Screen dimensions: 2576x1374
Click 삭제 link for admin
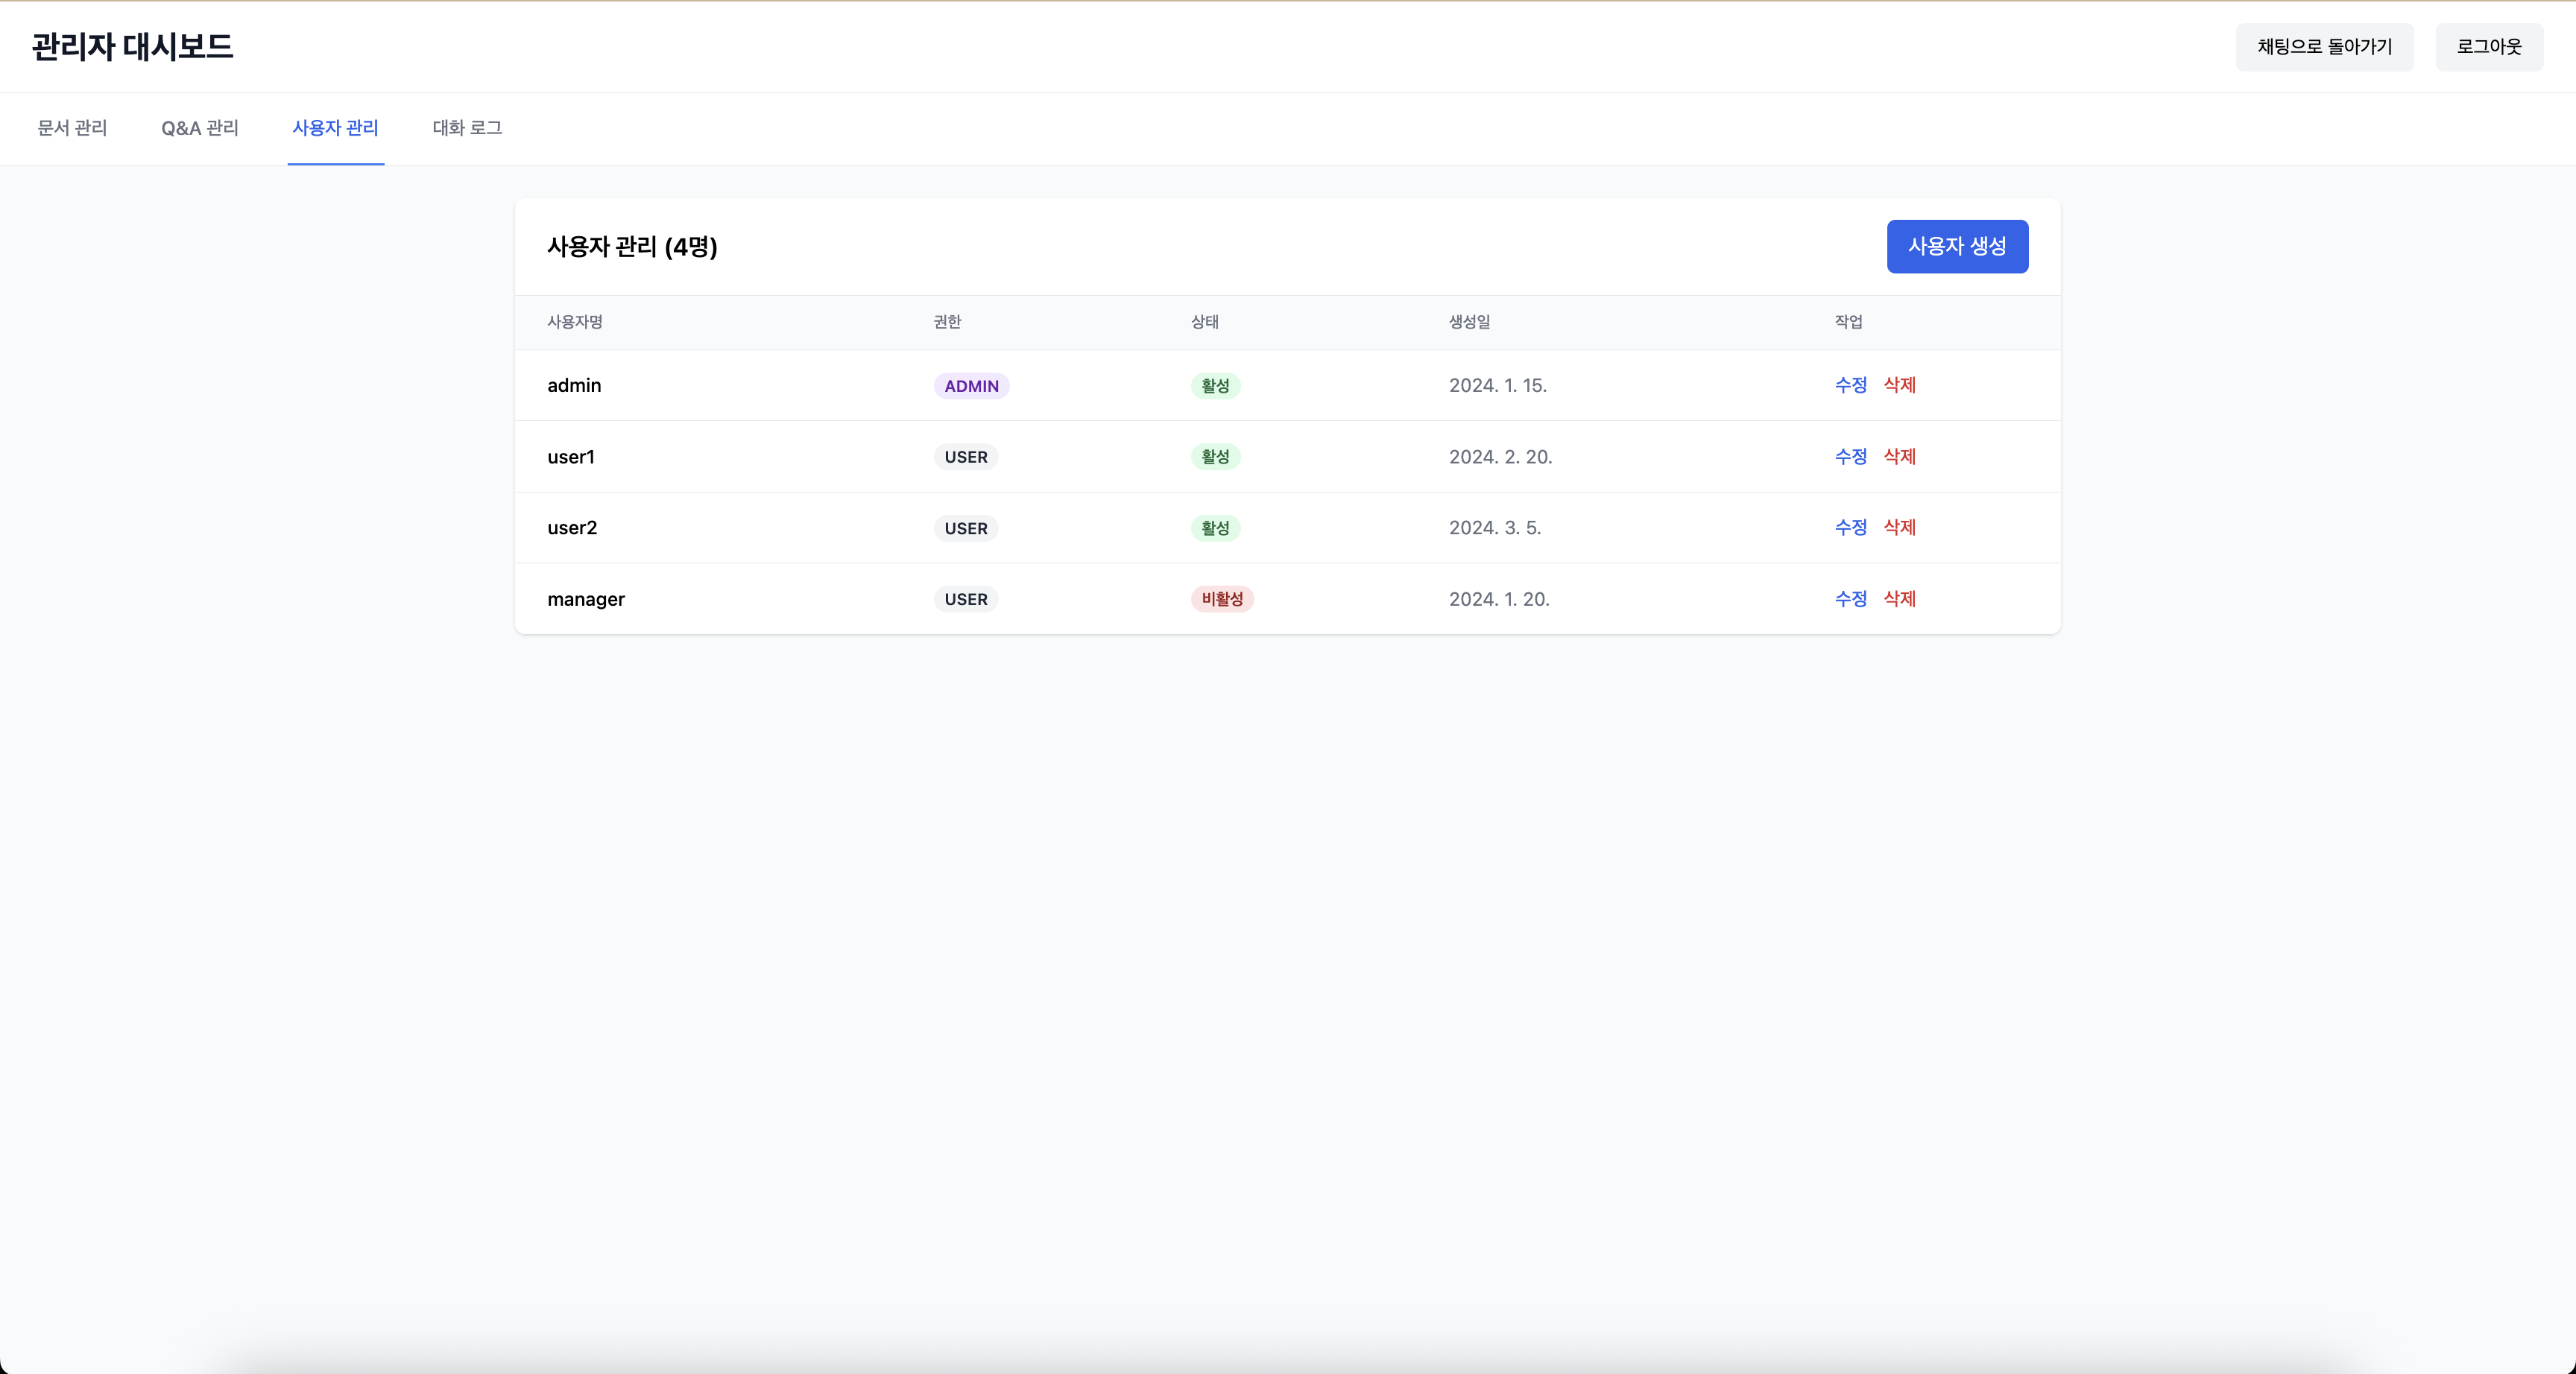(x=1899, y=385)
